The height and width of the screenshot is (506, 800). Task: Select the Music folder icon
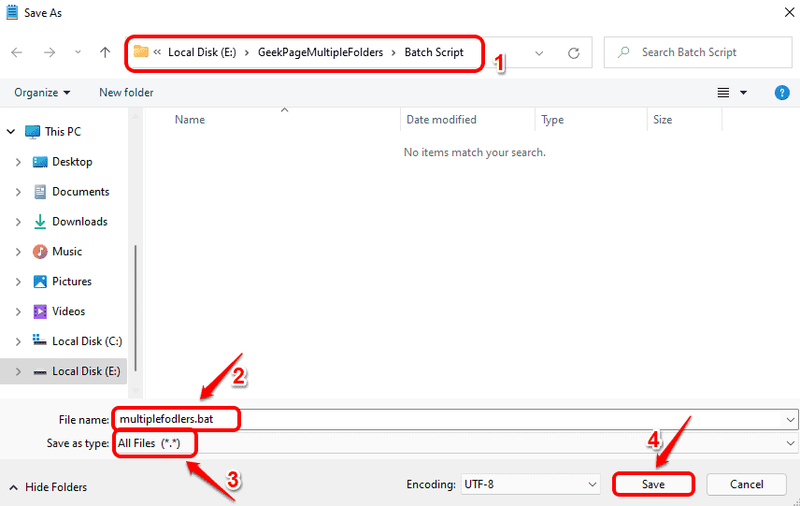pos(40,251)
